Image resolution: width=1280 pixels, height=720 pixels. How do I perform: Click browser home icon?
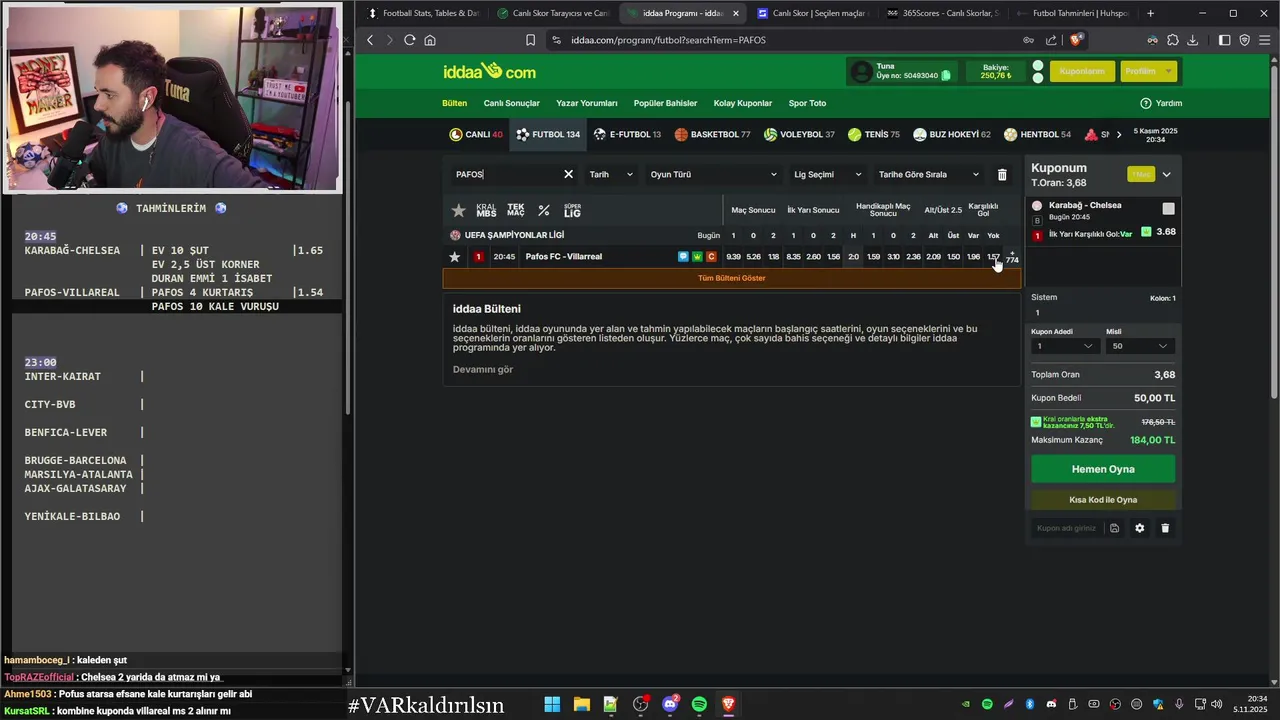(x=430, y=40)
